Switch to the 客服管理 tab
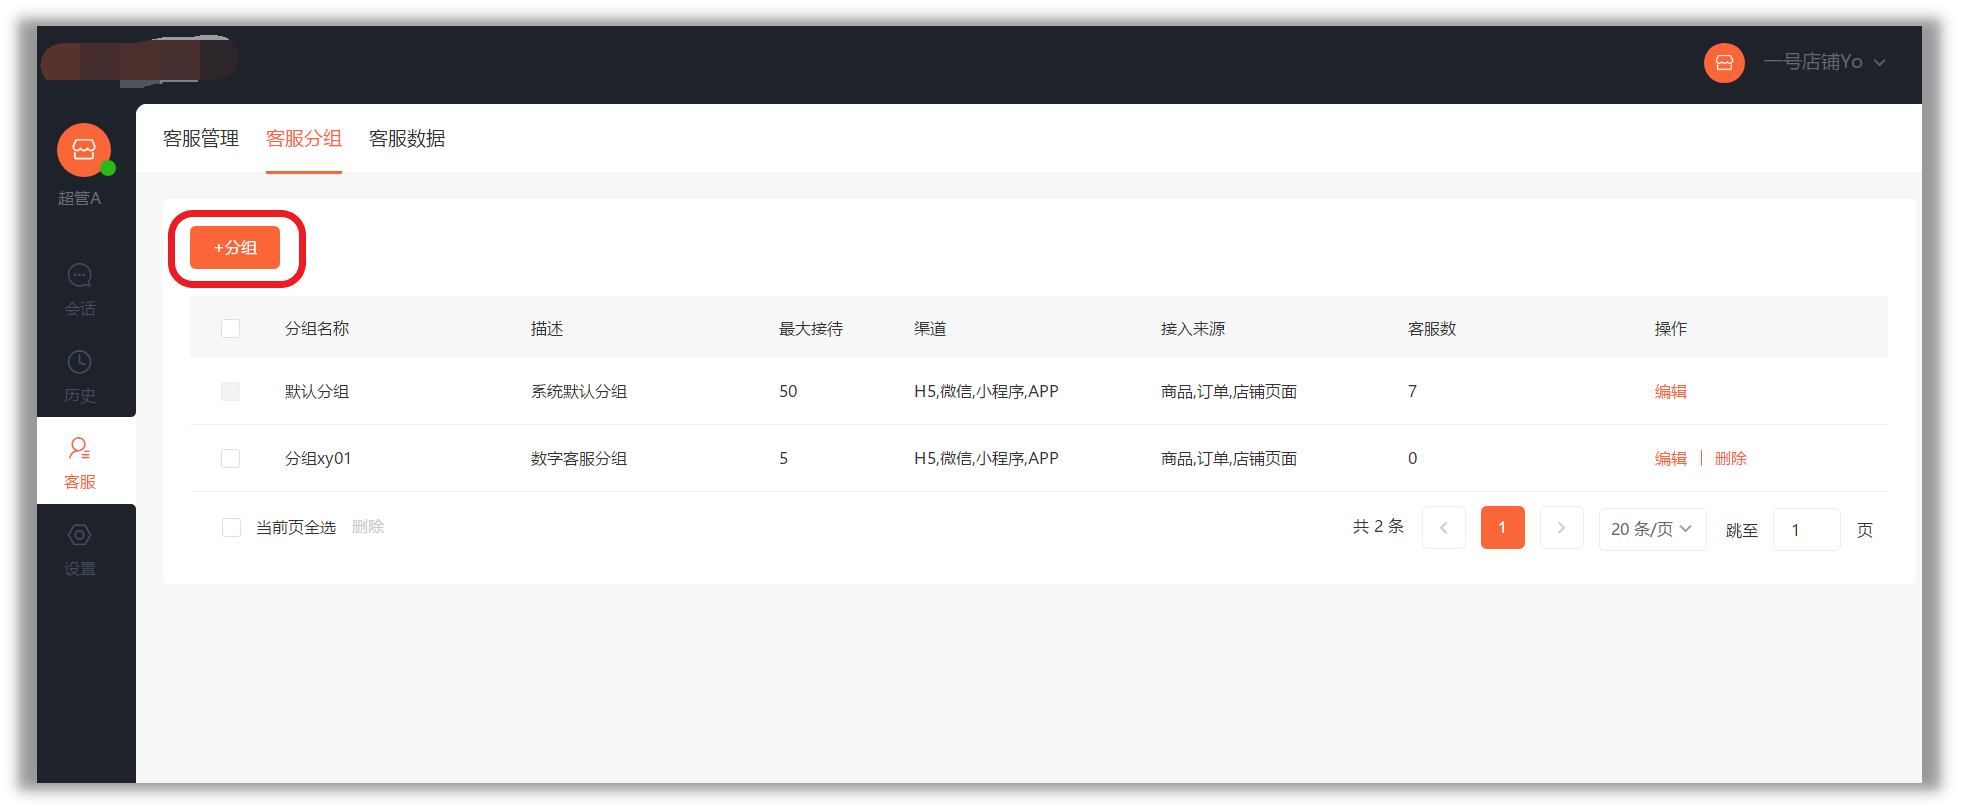 point(201,139)
